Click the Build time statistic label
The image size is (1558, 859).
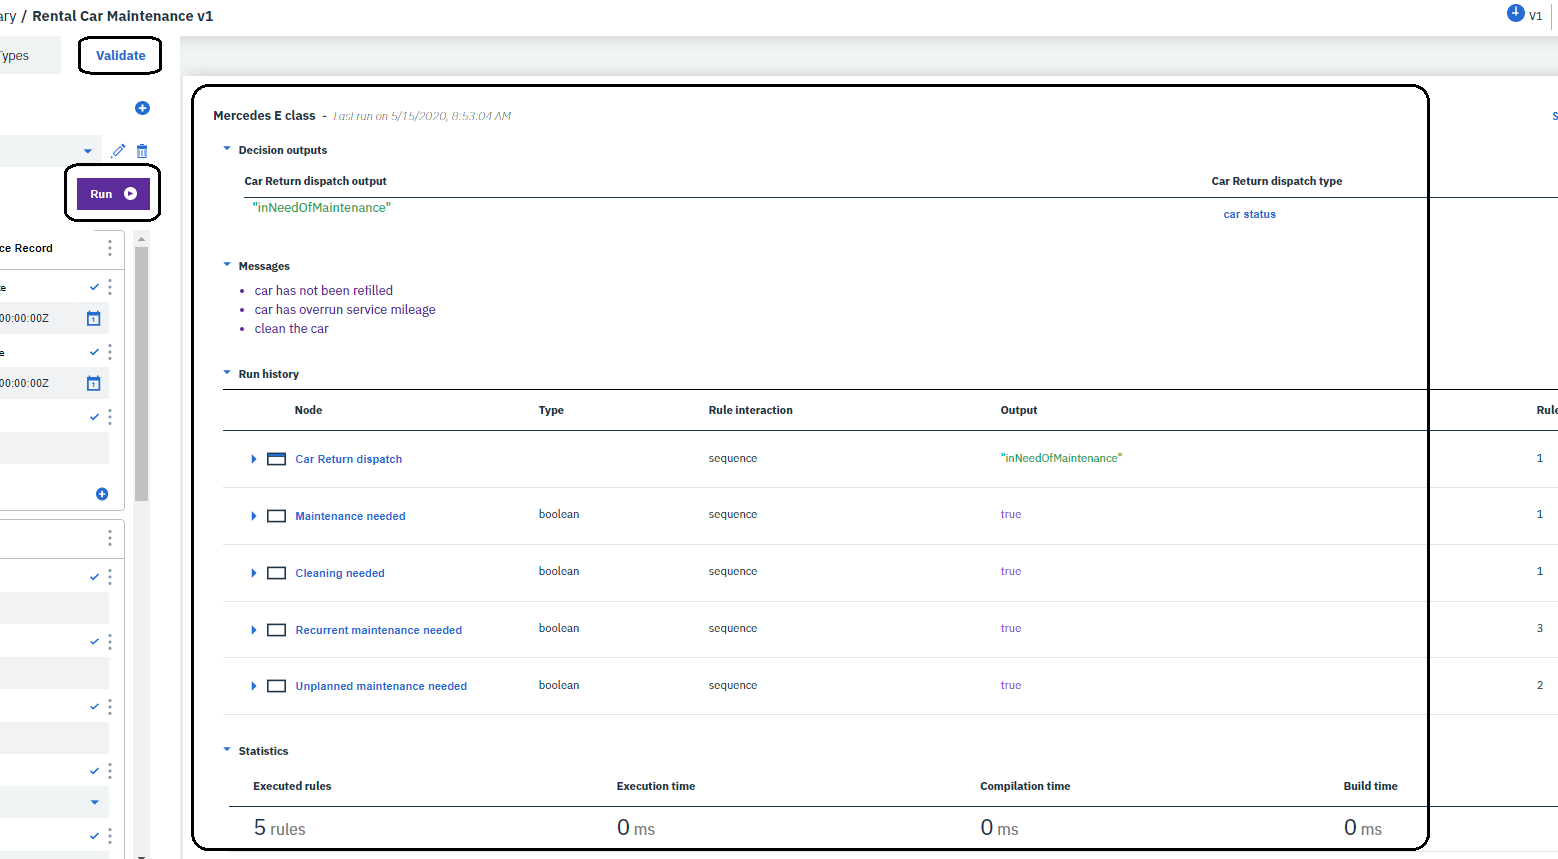pyautogui.click(x=1370, y=786)
